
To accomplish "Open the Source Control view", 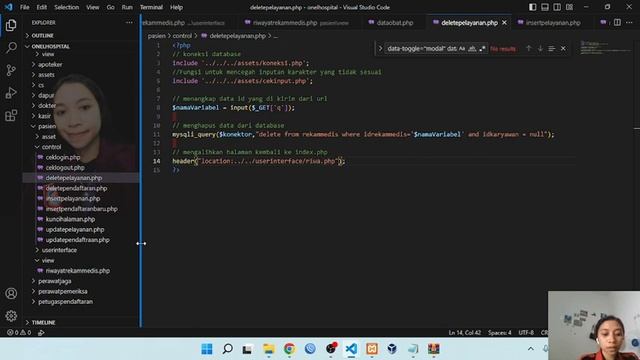I will [11, 70].
